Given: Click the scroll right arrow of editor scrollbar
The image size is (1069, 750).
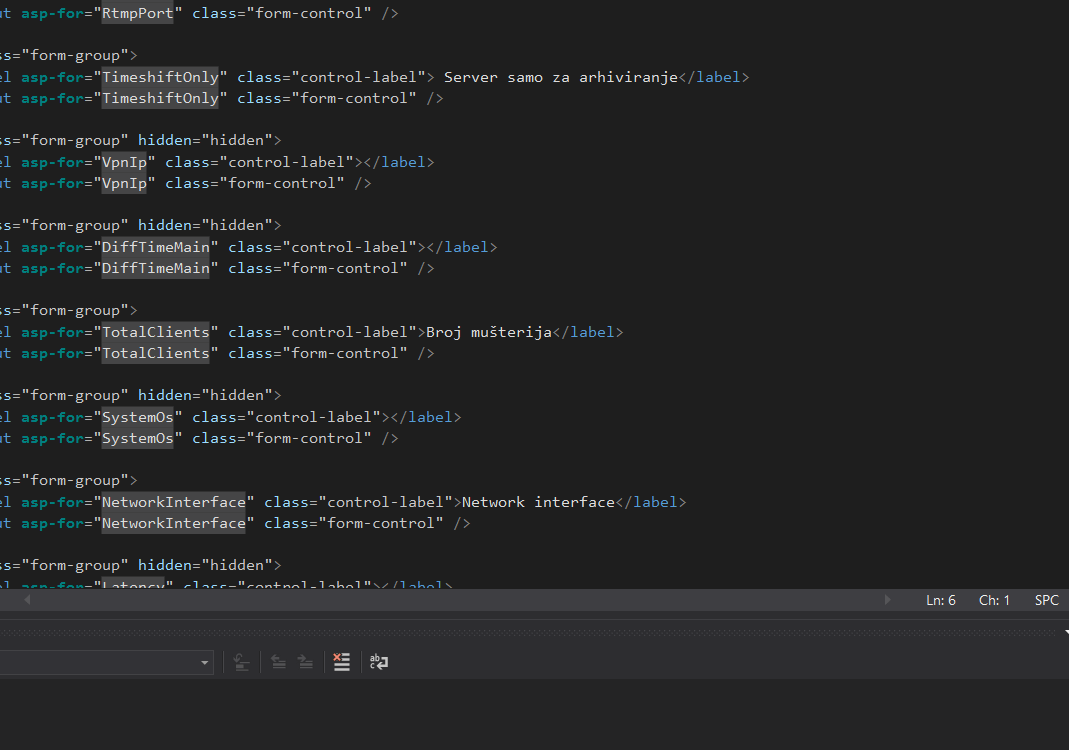Looking at the screenshot, I should (887, 600).
